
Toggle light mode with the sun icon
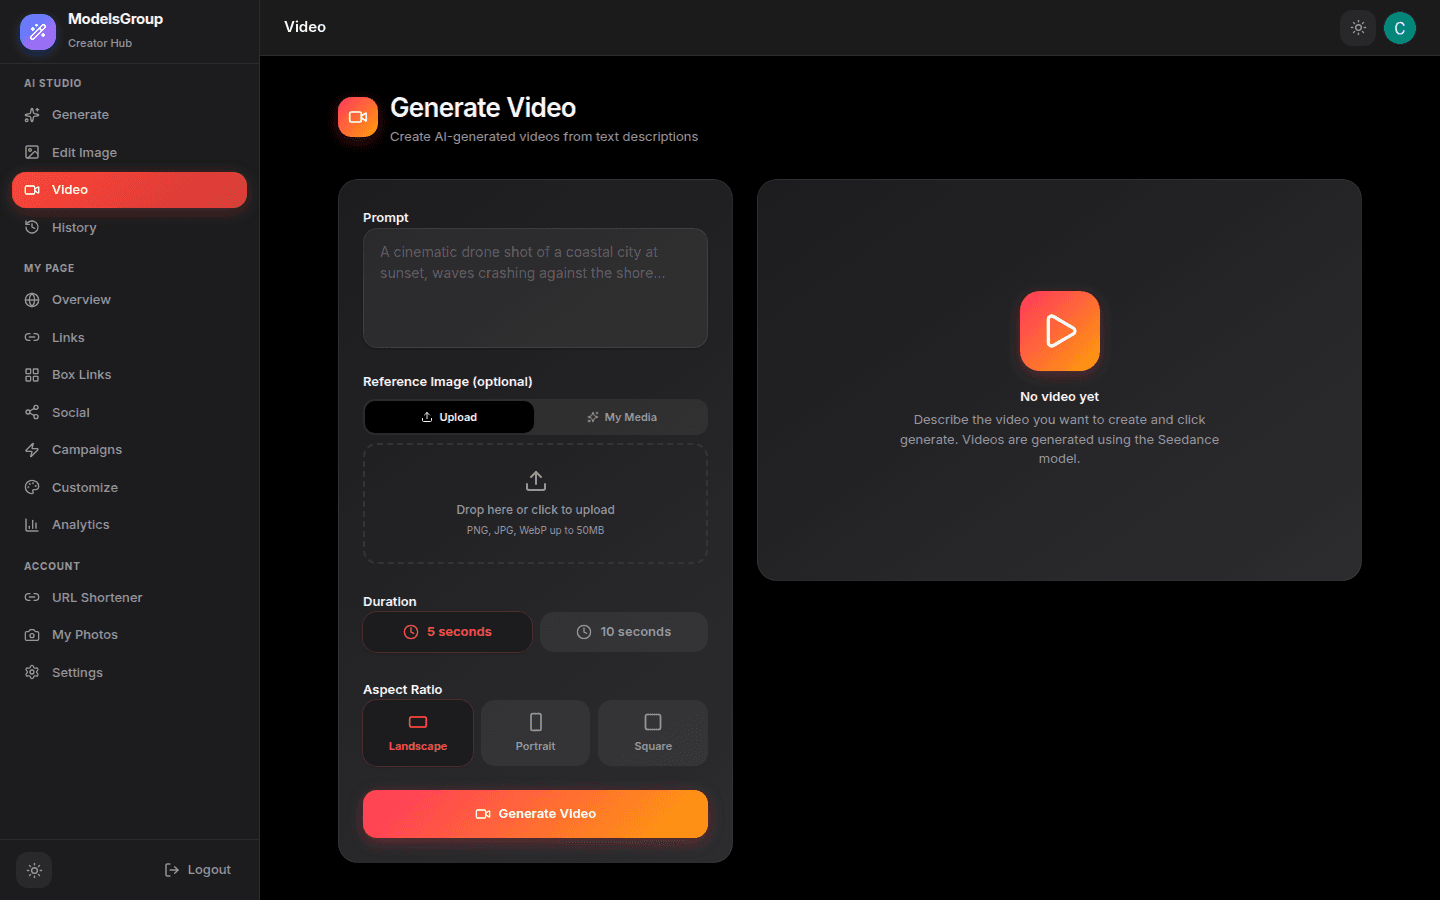[x=1357, y=28]
